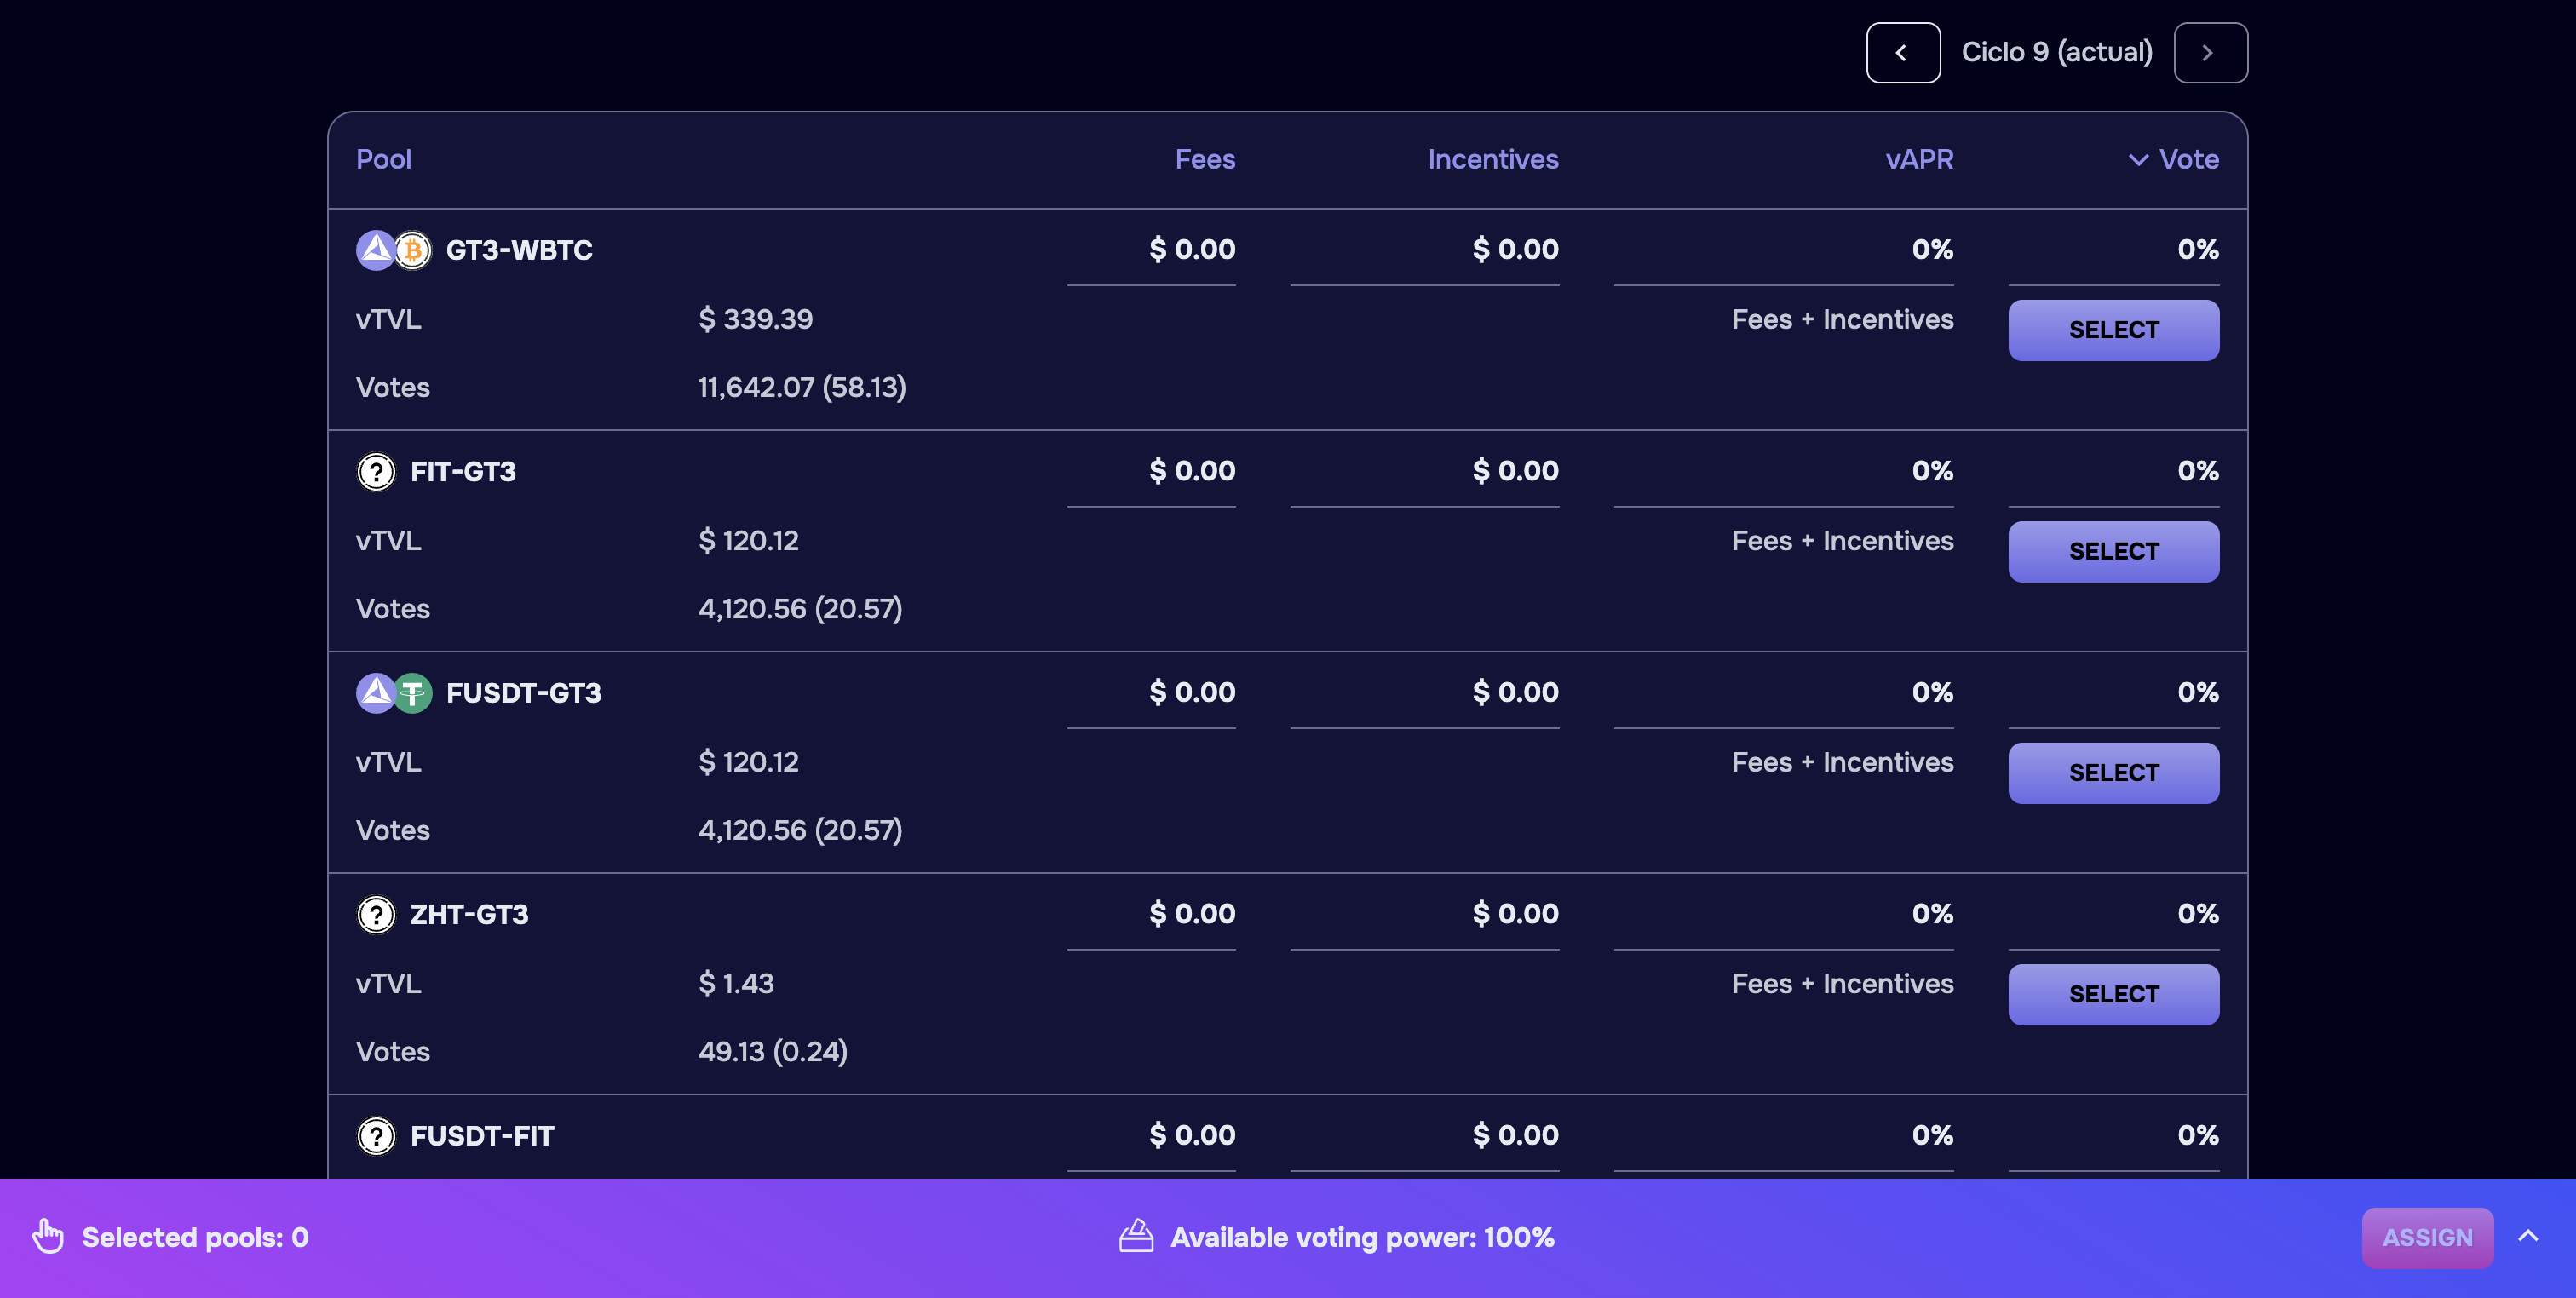This screenshot has width=2576, height=1298.
Task: Click FIT-GT3 Incentives value $ 0.00
Action: point(1515,472)
